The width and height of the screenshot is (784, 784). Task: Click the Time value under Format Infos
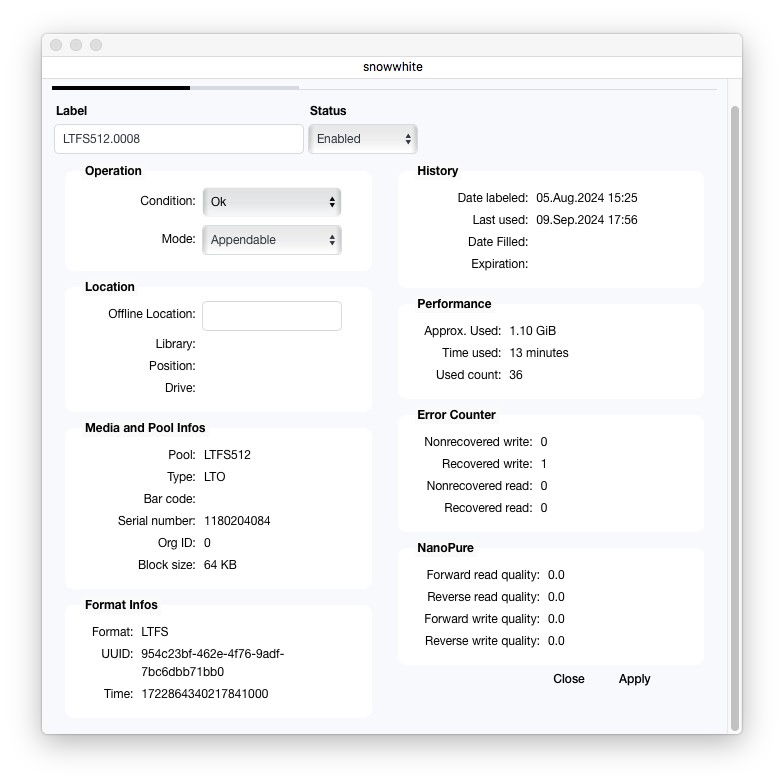pyautogui.click(x=204, y=694)
